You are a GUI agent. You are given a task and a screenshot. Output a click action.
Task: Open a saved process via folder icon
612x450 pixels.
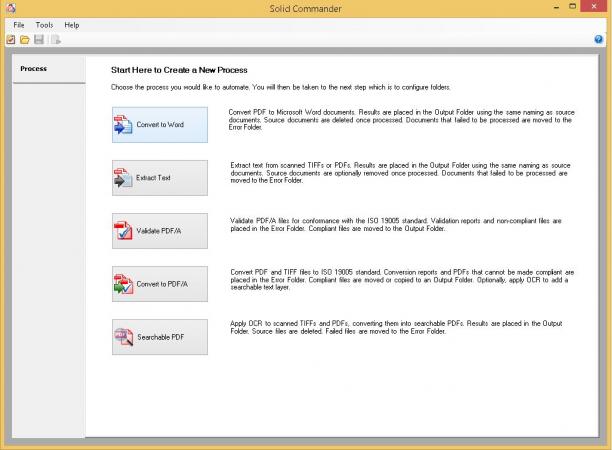click(x=25, y=39)
